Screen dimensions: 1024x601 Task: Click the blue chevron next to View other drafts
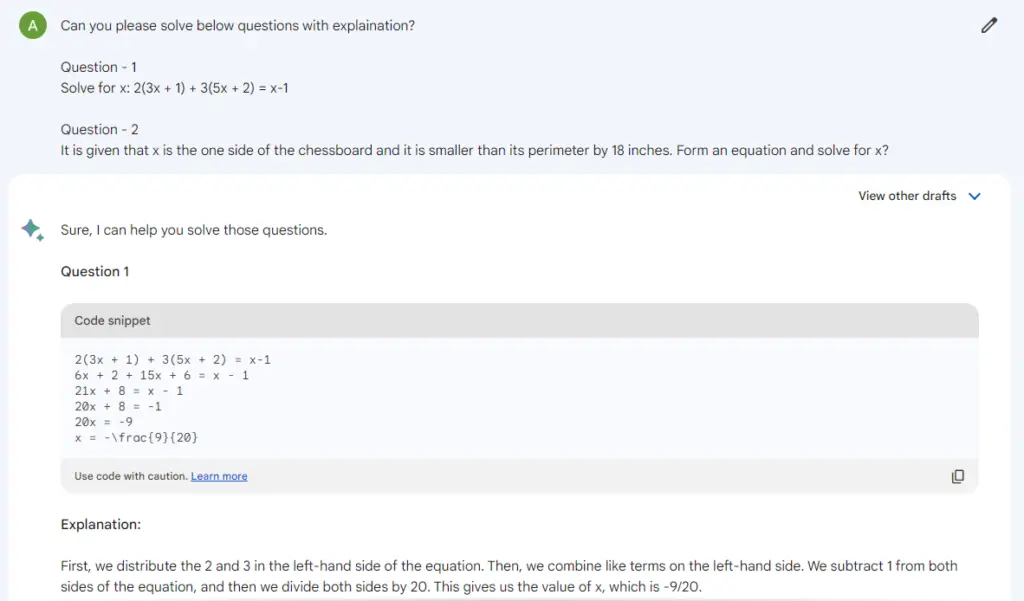(974, 196)
